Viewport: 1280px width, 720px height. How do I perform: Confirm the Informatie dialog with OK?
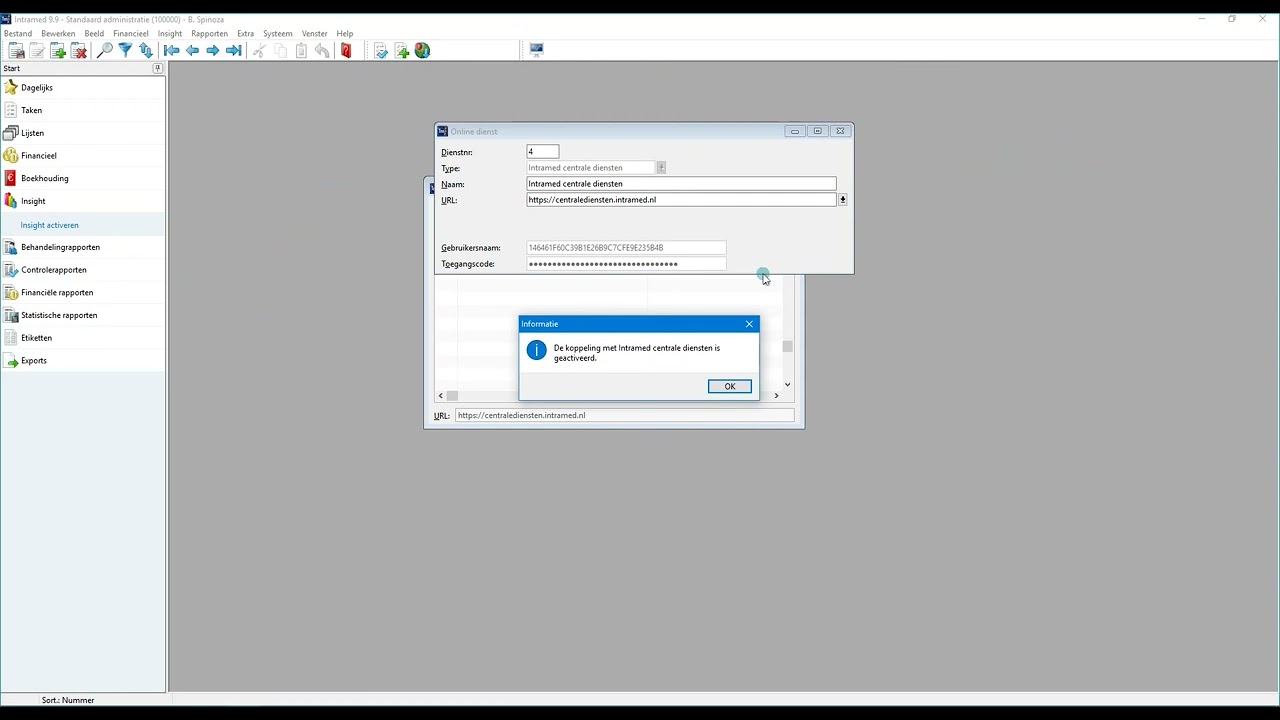tap(730, 387)
